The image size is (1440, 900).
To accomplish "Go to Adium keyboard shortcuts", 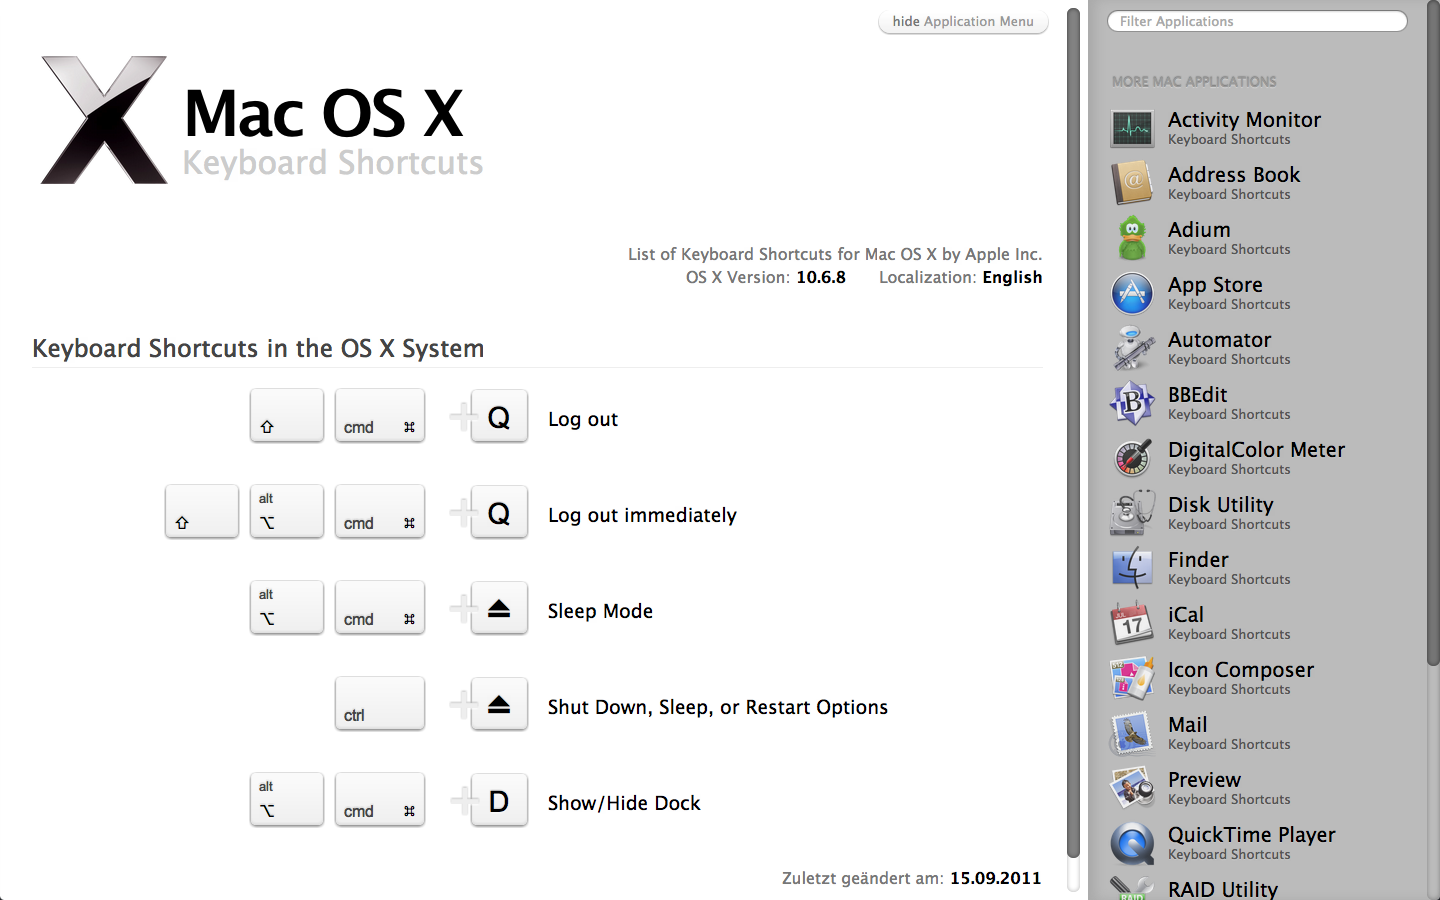I will click(1229, 238).
